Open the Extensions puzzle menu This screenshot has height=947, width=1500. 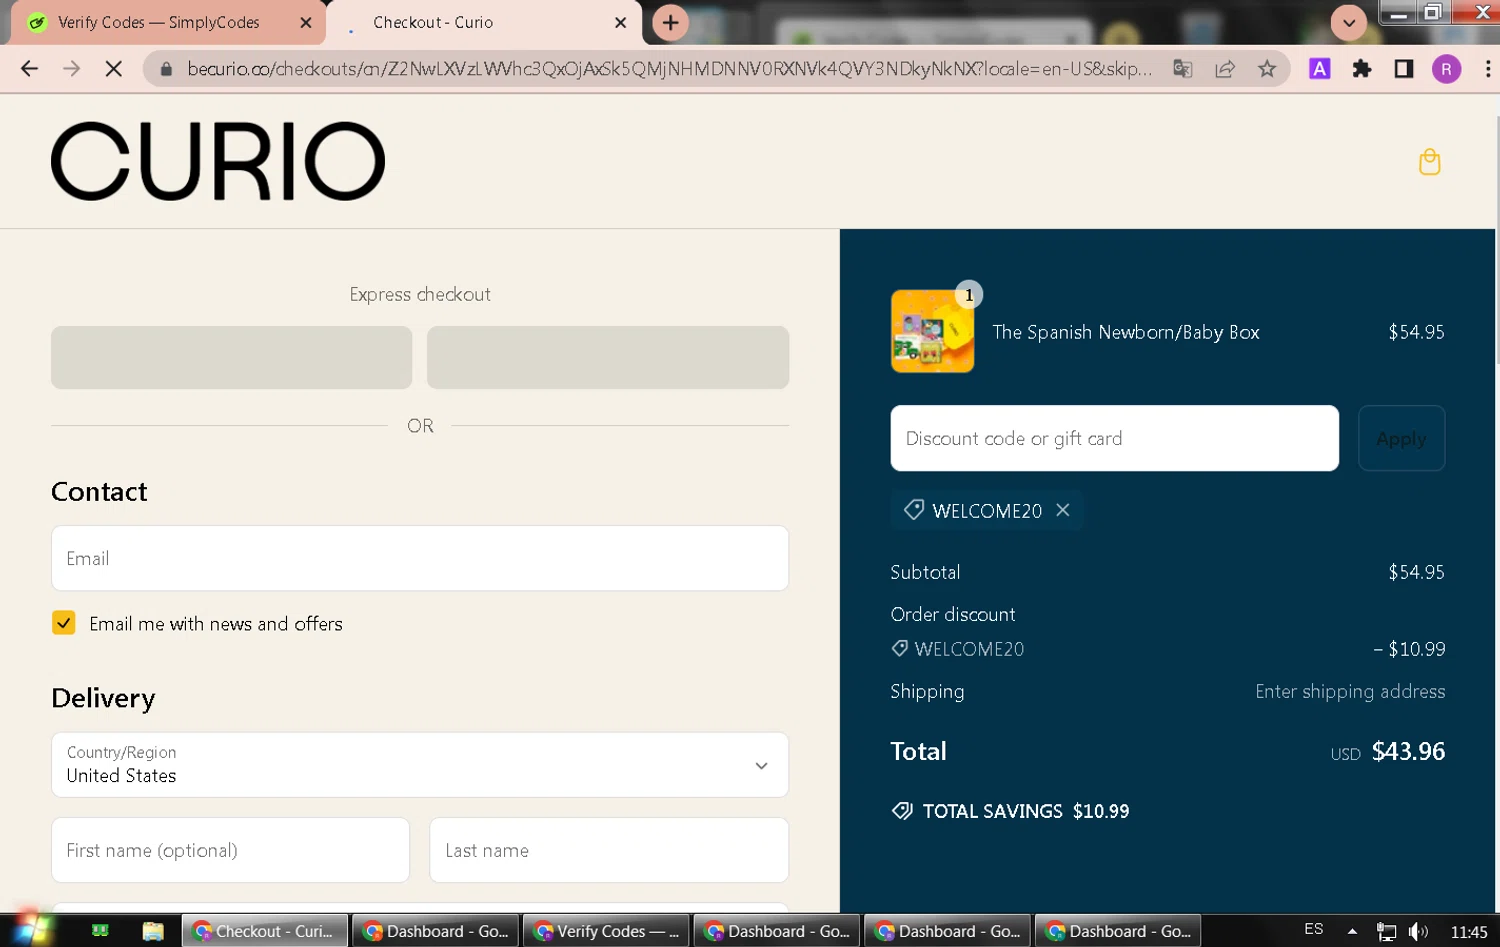pyautogui.click(x=1362, y=69)
